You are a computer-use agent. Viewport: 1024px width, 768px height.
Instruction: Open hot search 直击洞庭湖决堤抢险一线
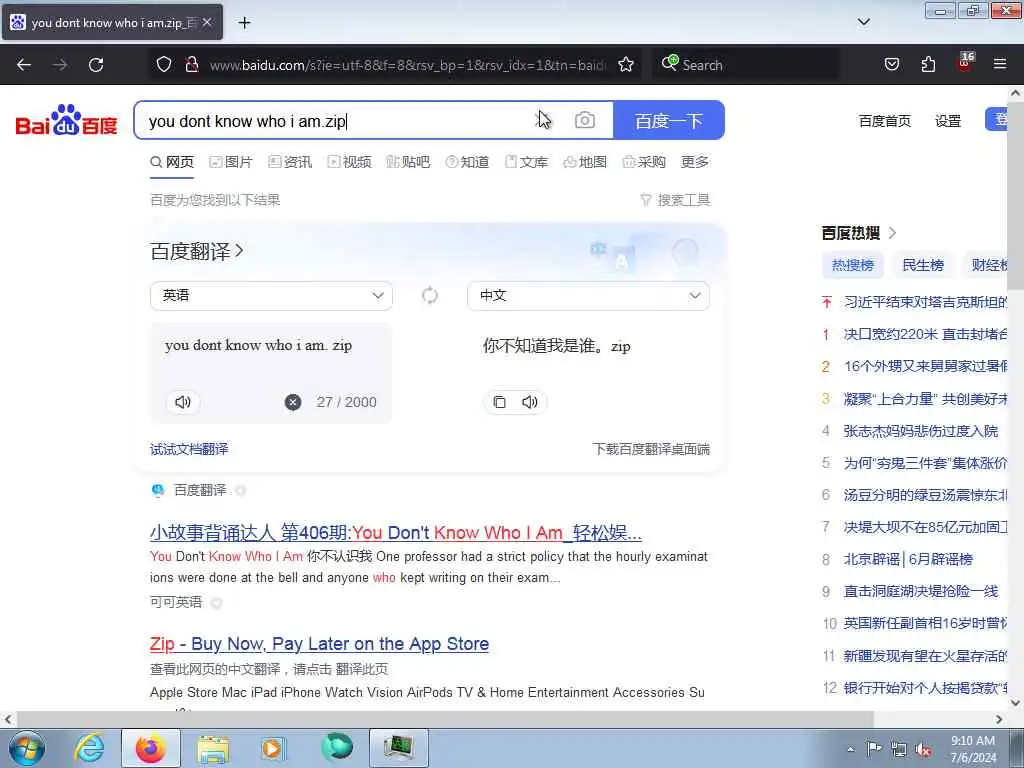point(921,591)
